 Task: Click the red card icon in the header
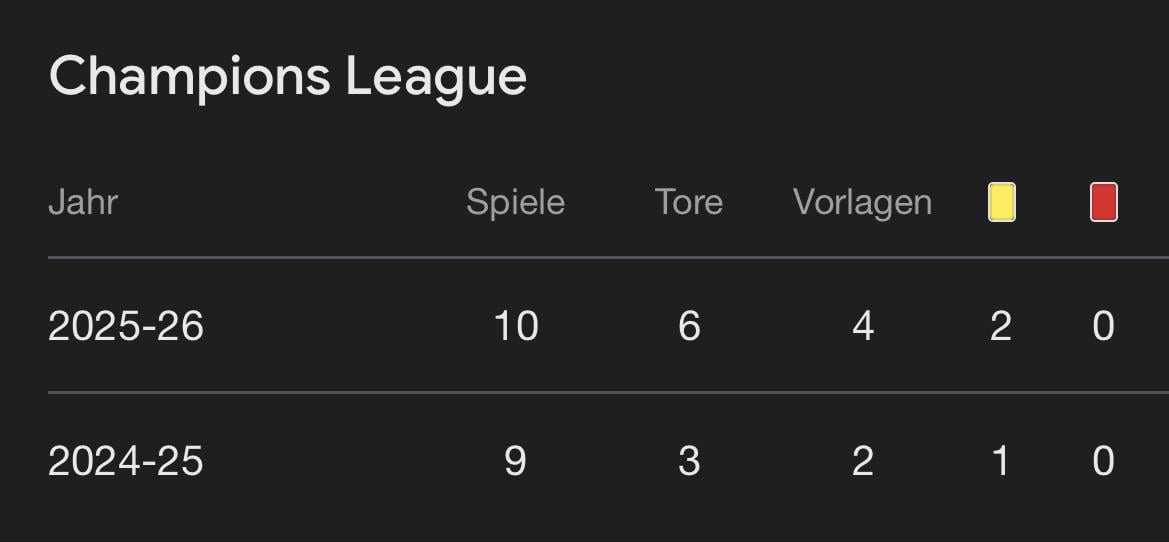point(1103,202)
